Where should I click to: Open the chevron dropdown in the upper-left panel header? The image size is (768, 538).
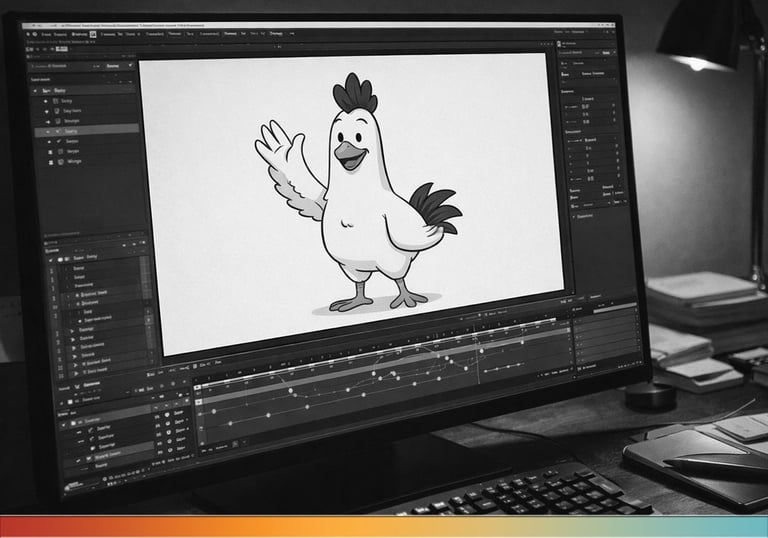point(131,65)
